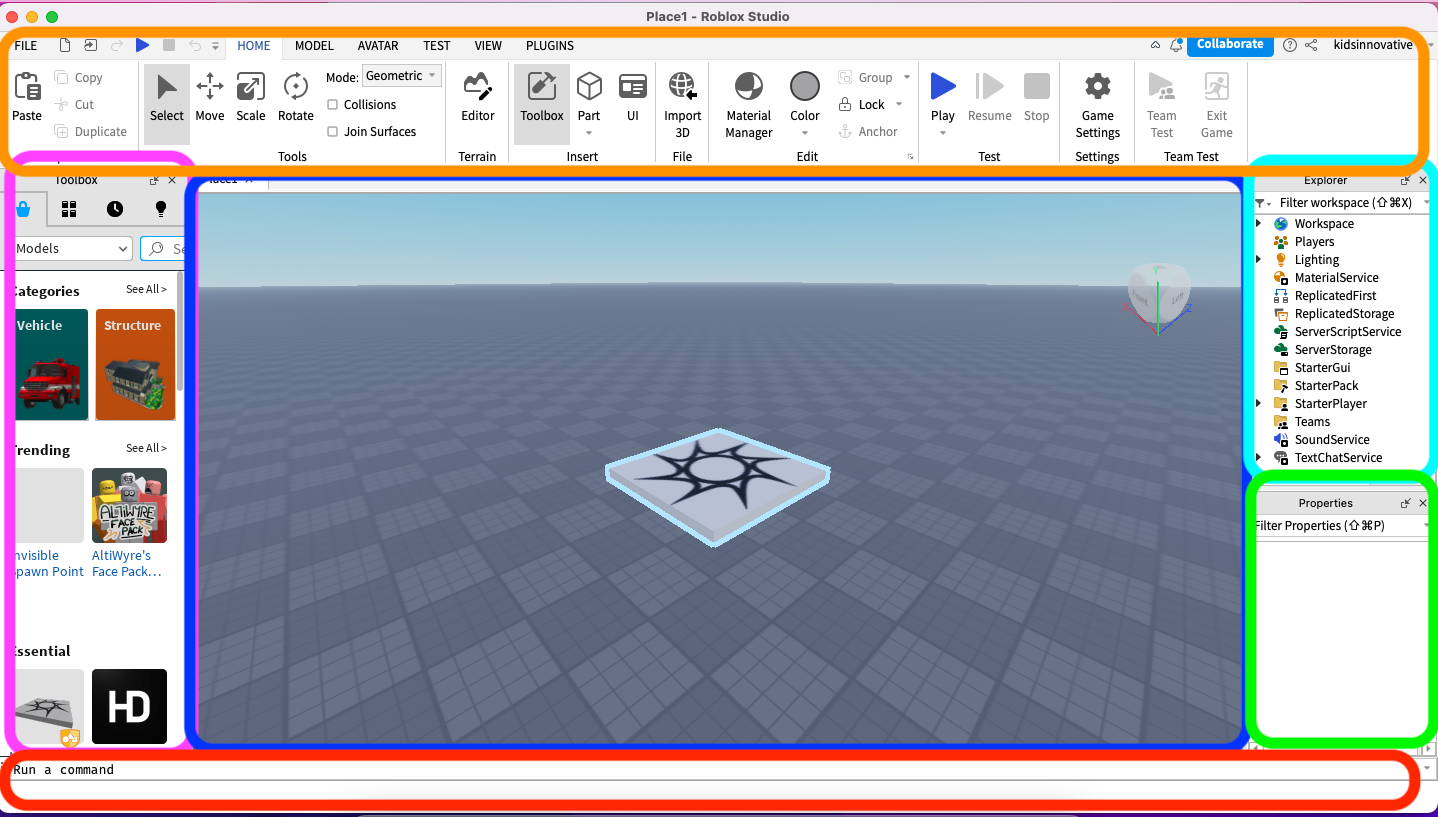
Task: Open the Lock dropdown arrow
Action: coord(899,105)
